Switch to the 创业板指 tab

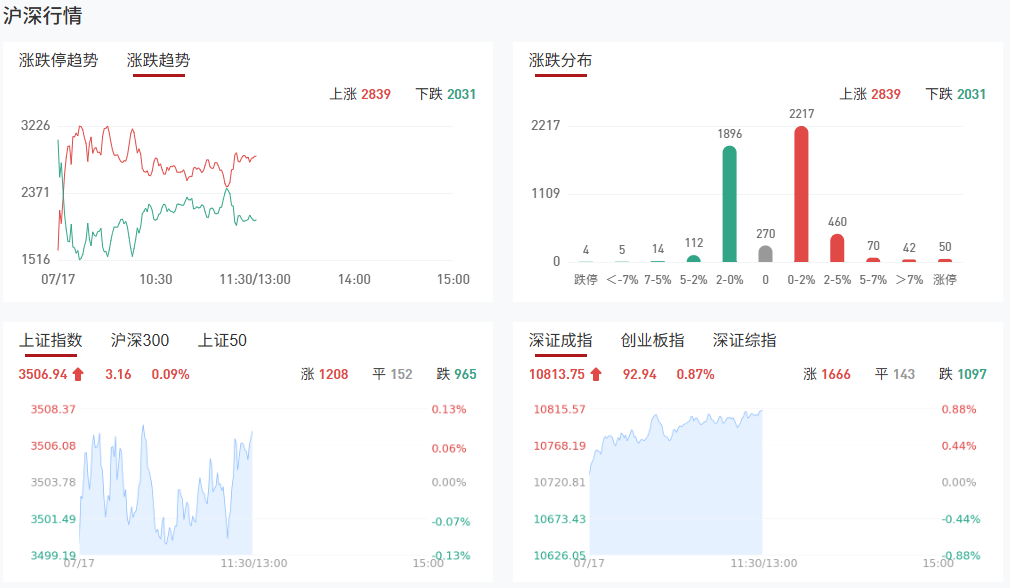tap(652, 340)
